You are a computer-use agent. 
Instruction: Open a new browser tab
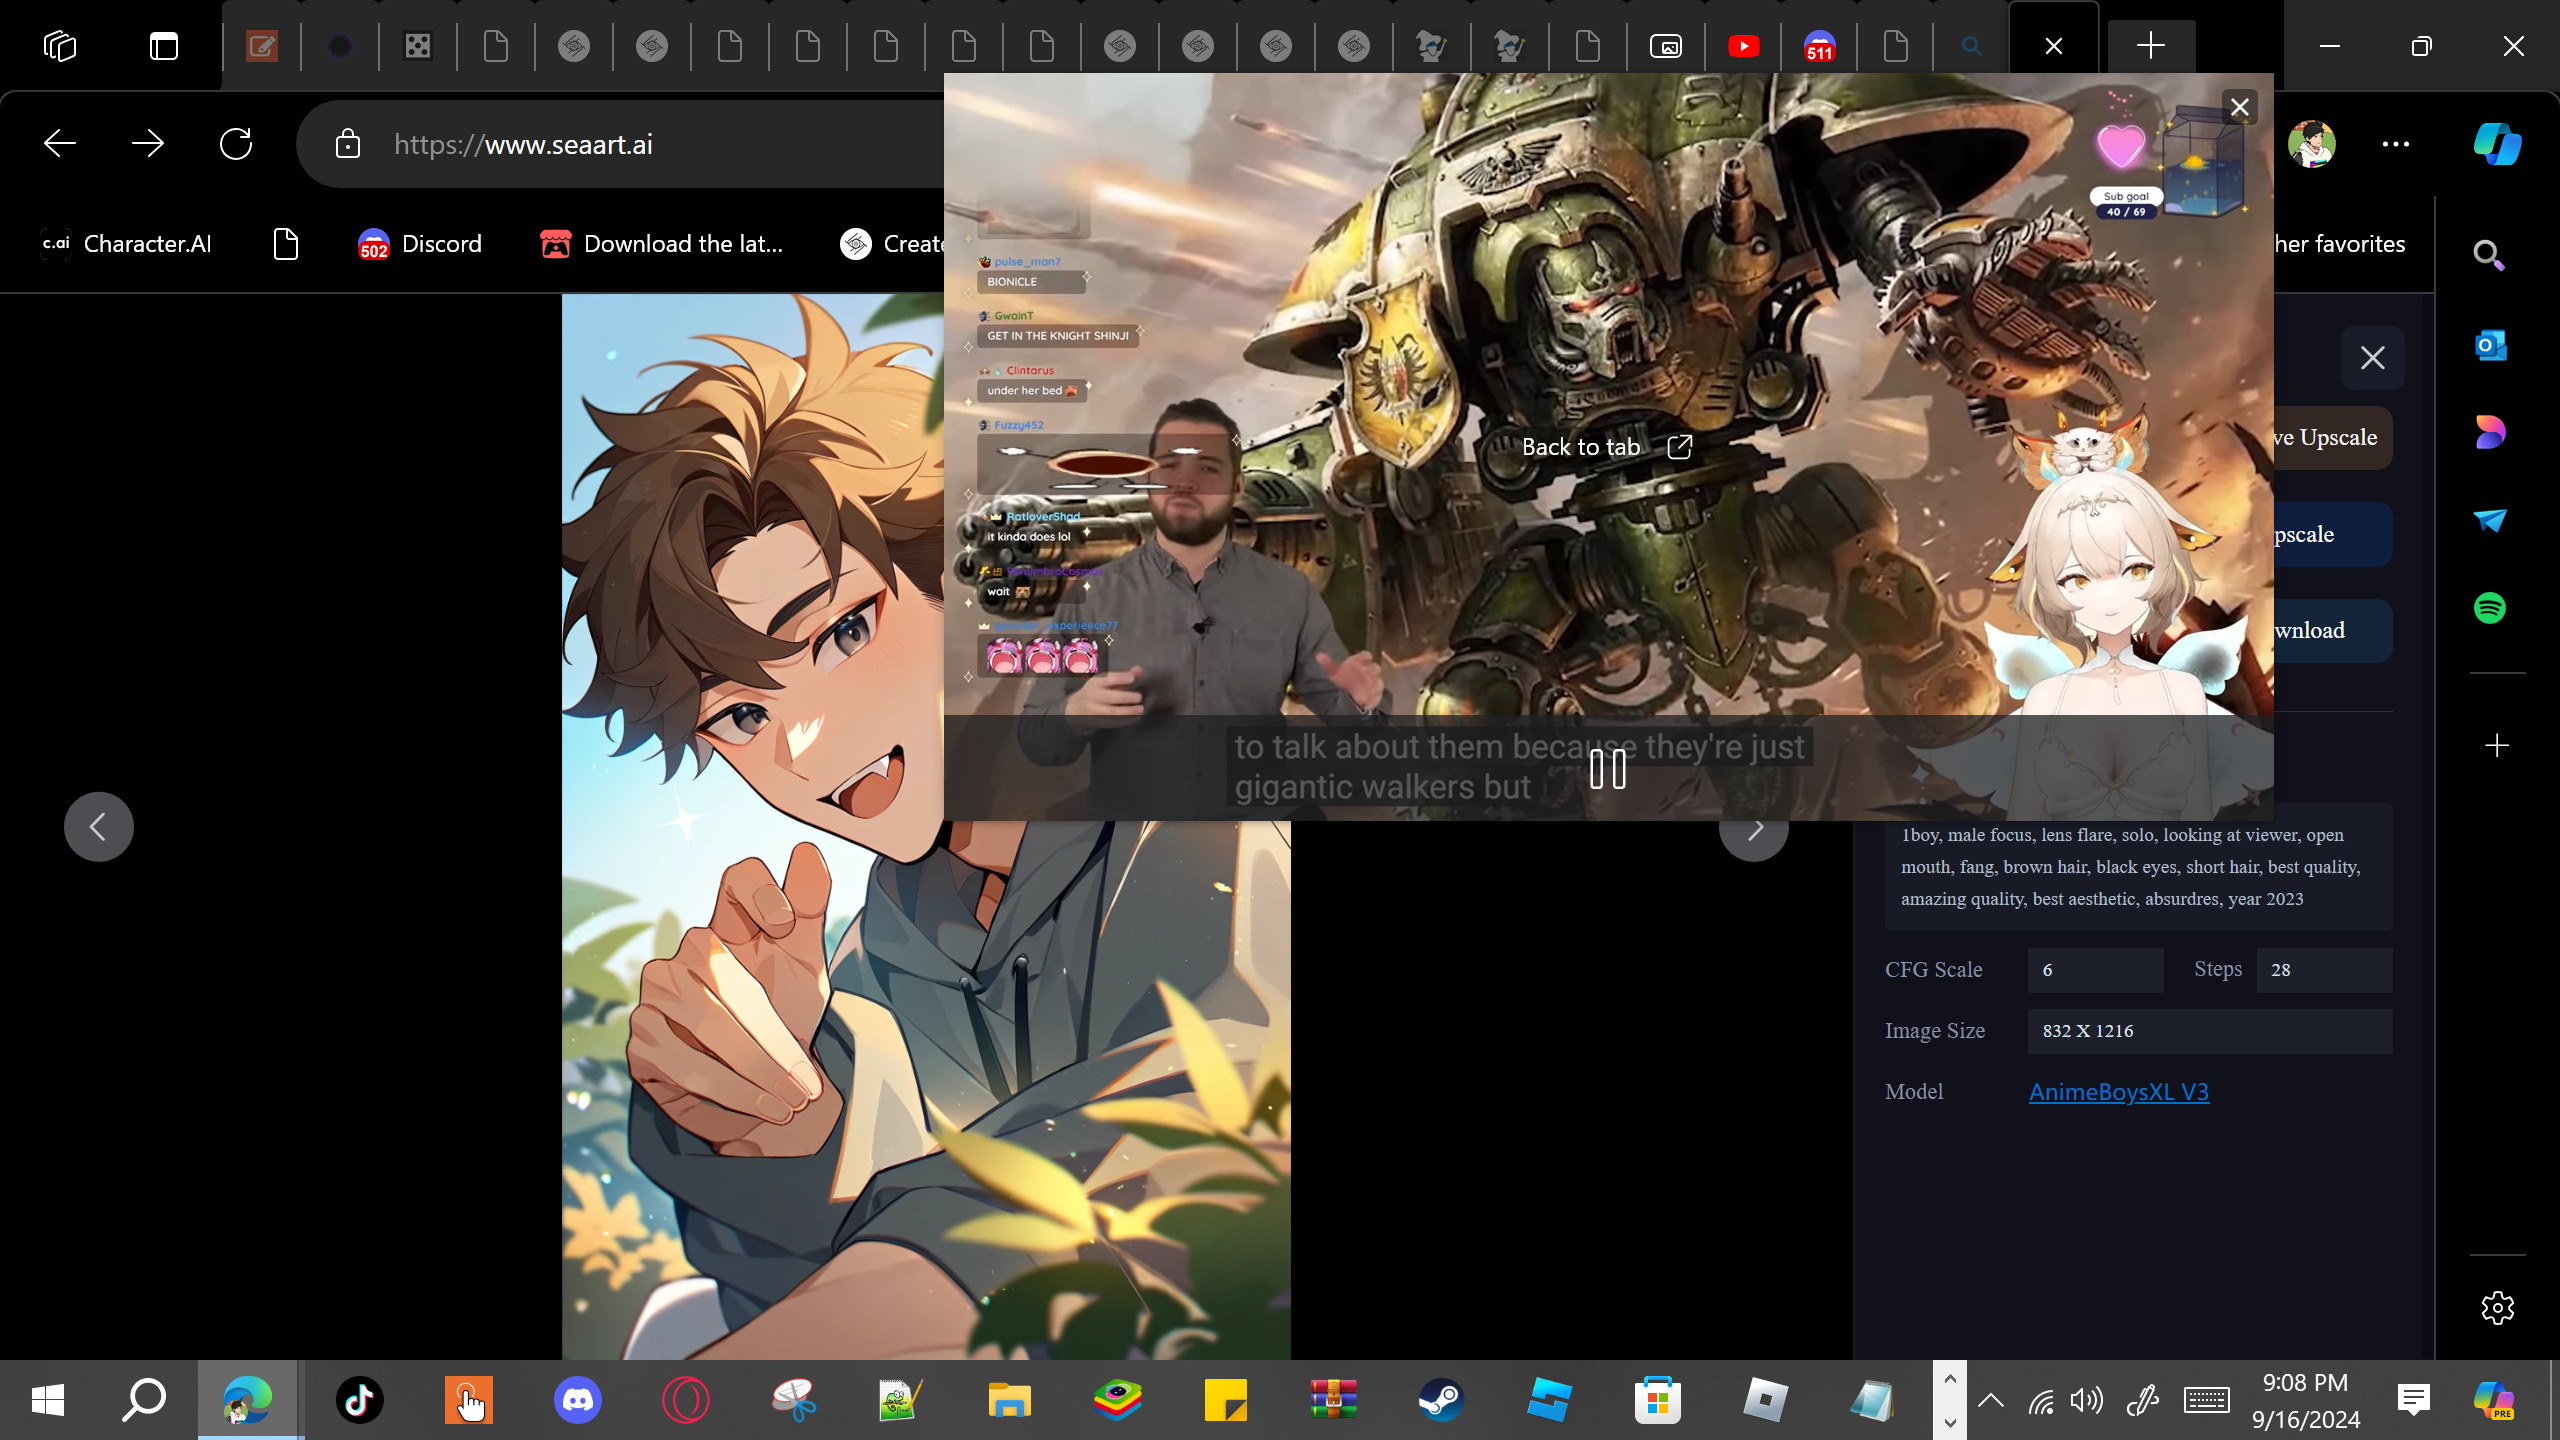(x=2150, y=46)
